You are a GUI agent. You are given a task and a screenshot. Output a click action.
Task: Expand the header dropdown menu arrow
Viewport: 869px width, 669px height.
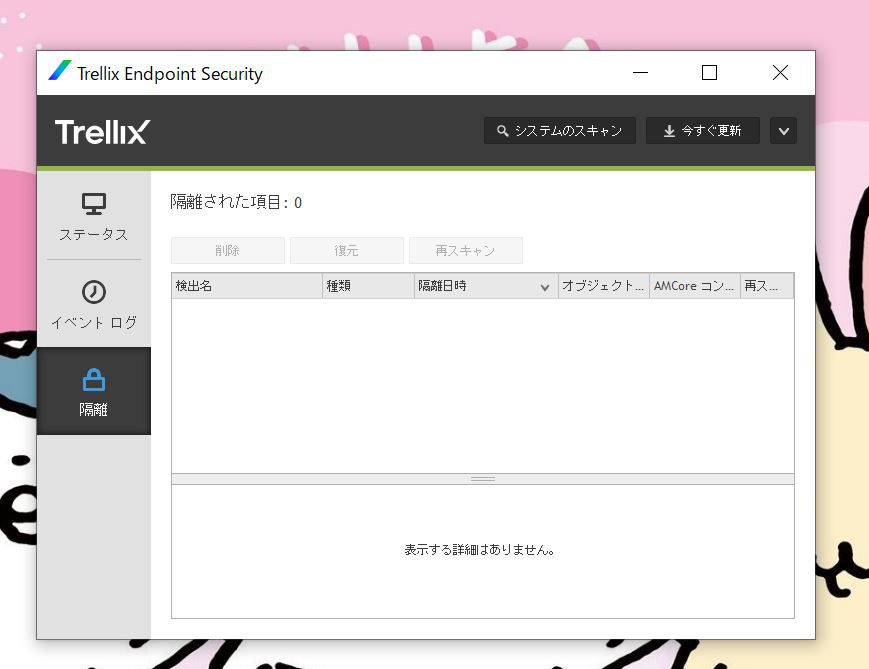tap(783, 131)
